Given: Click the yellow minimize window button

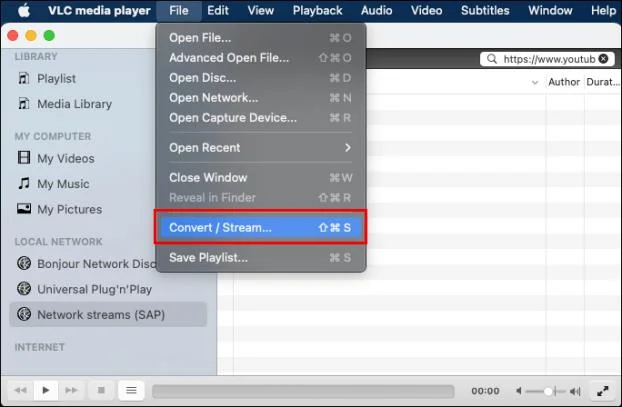Looking at the screenshot, I should click(31, 36).
